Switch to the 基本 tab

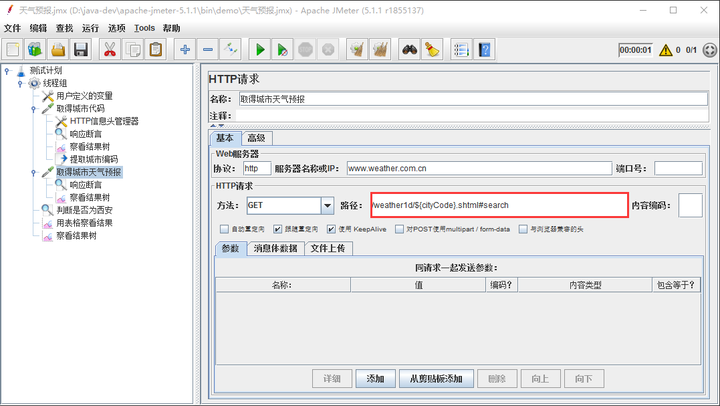[x=225, y=138]
